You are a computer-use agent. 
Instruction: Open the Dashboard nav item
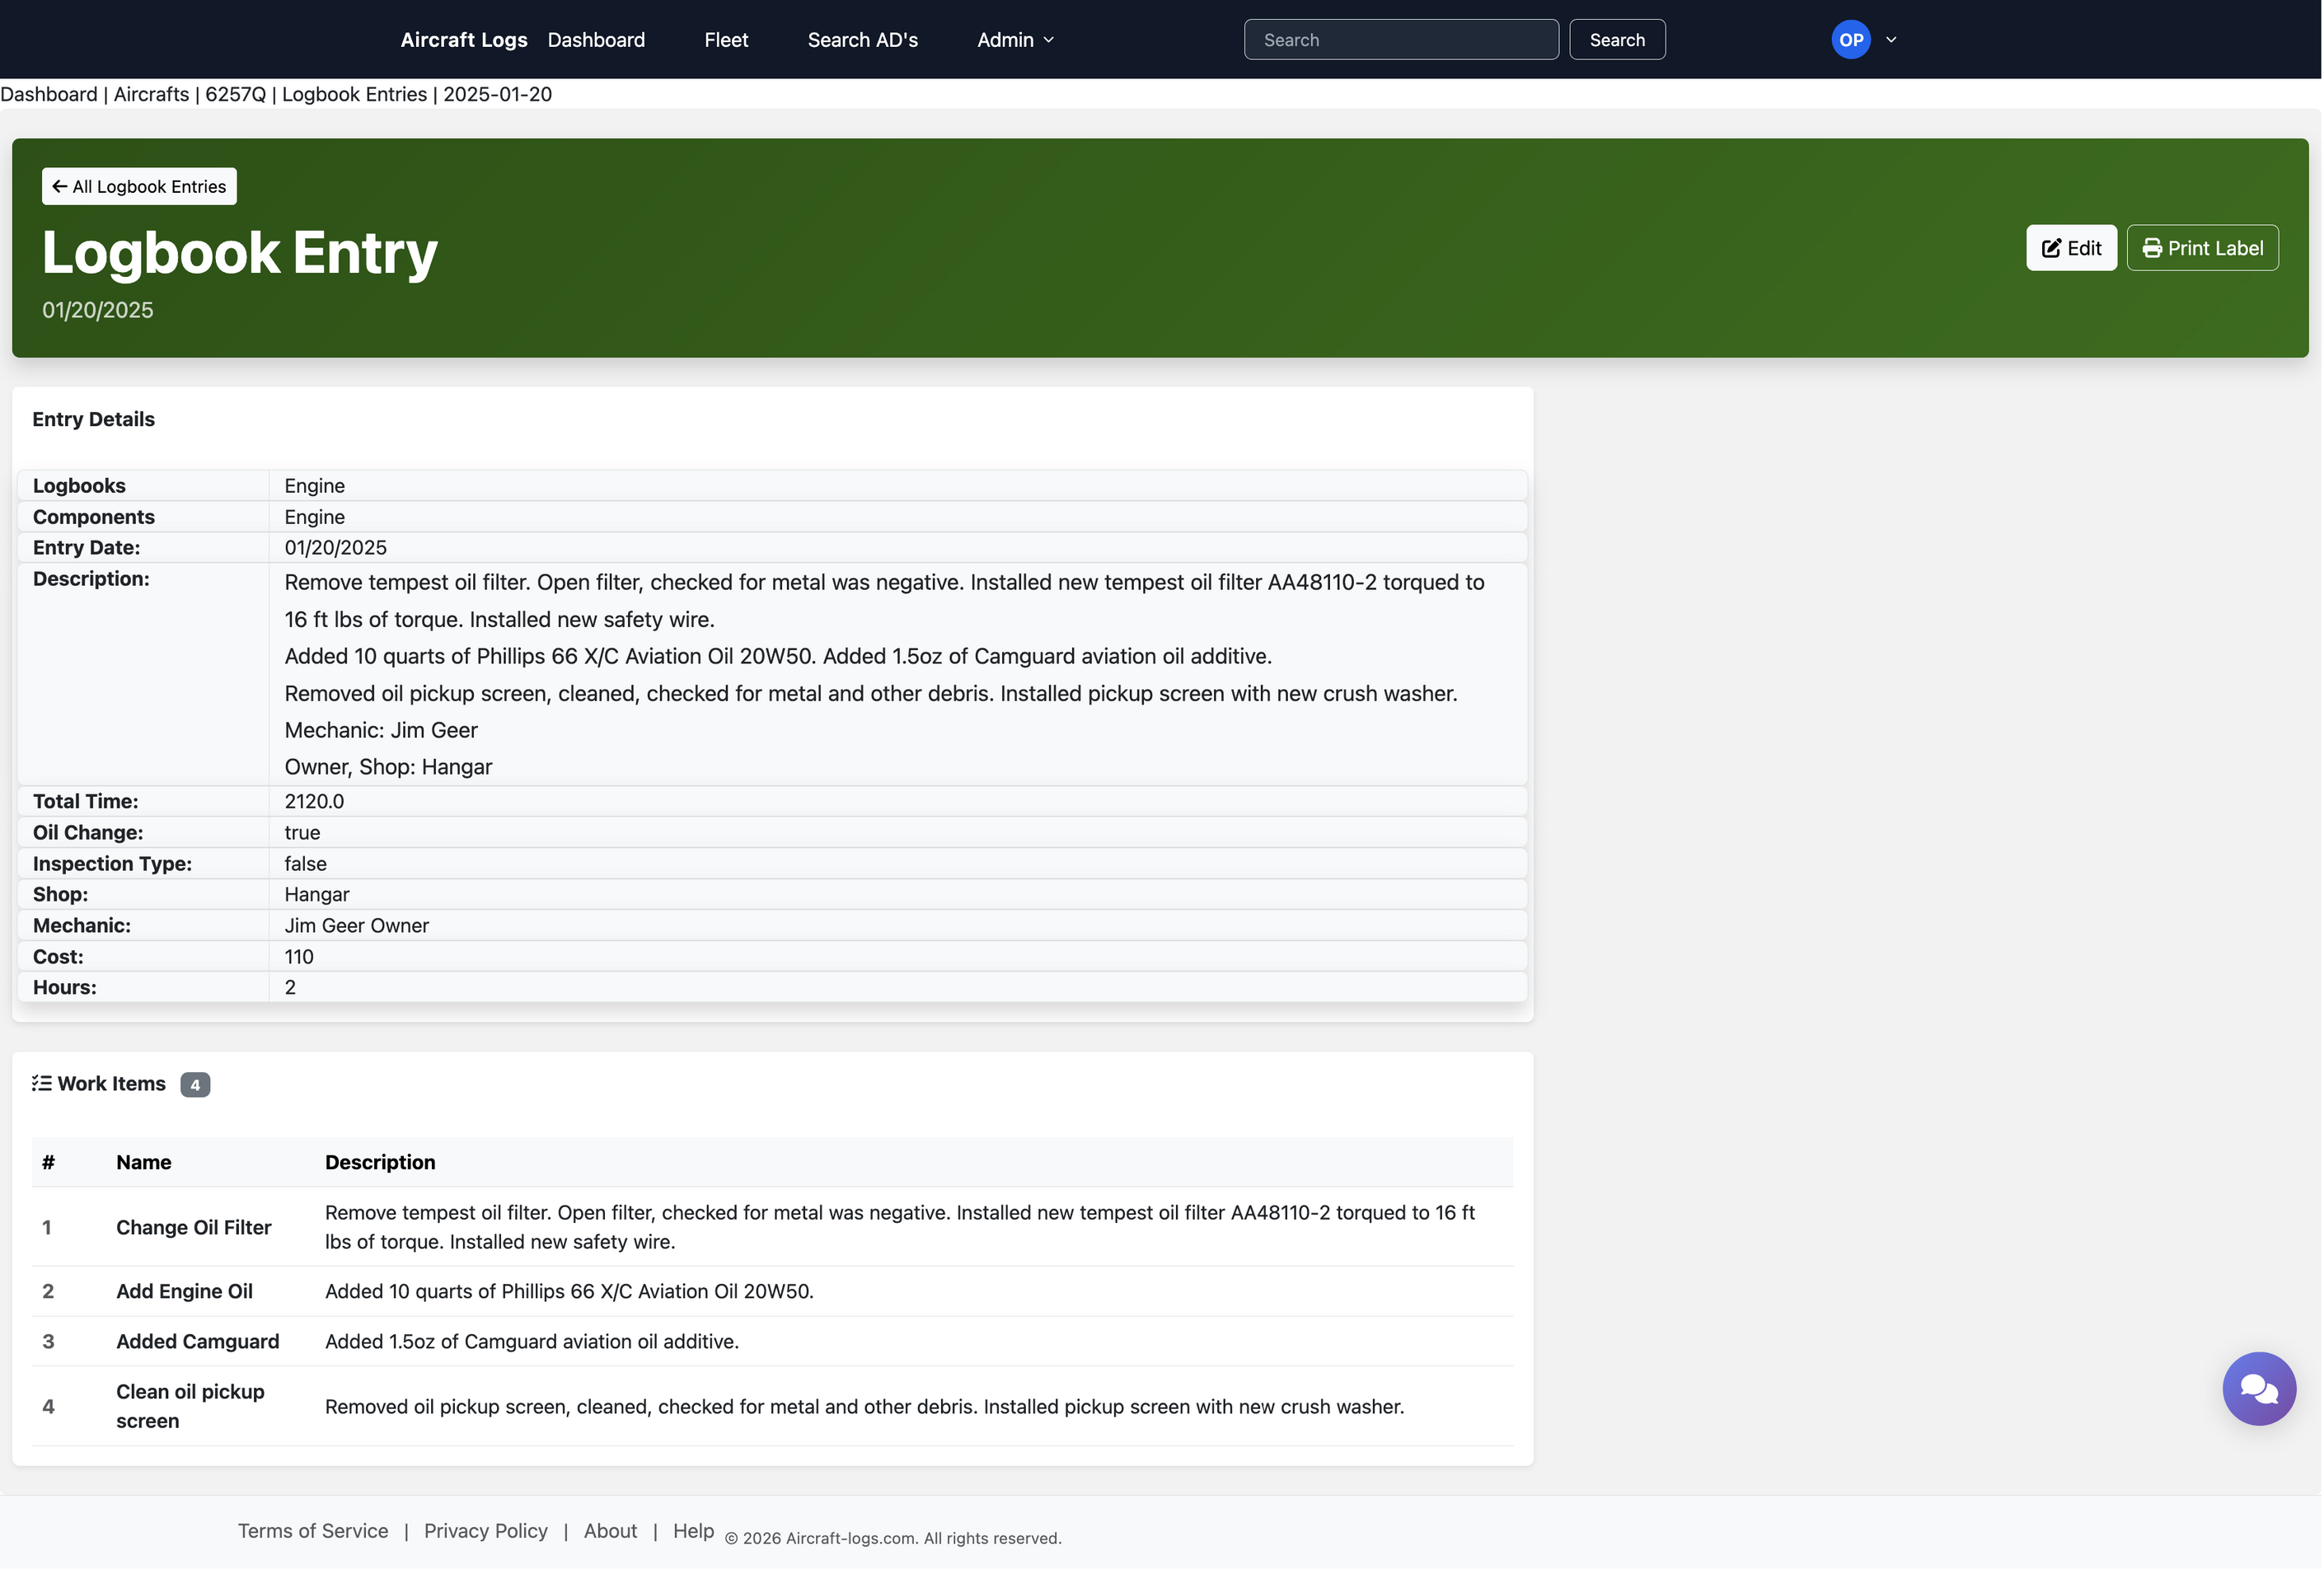coord(596,40)
